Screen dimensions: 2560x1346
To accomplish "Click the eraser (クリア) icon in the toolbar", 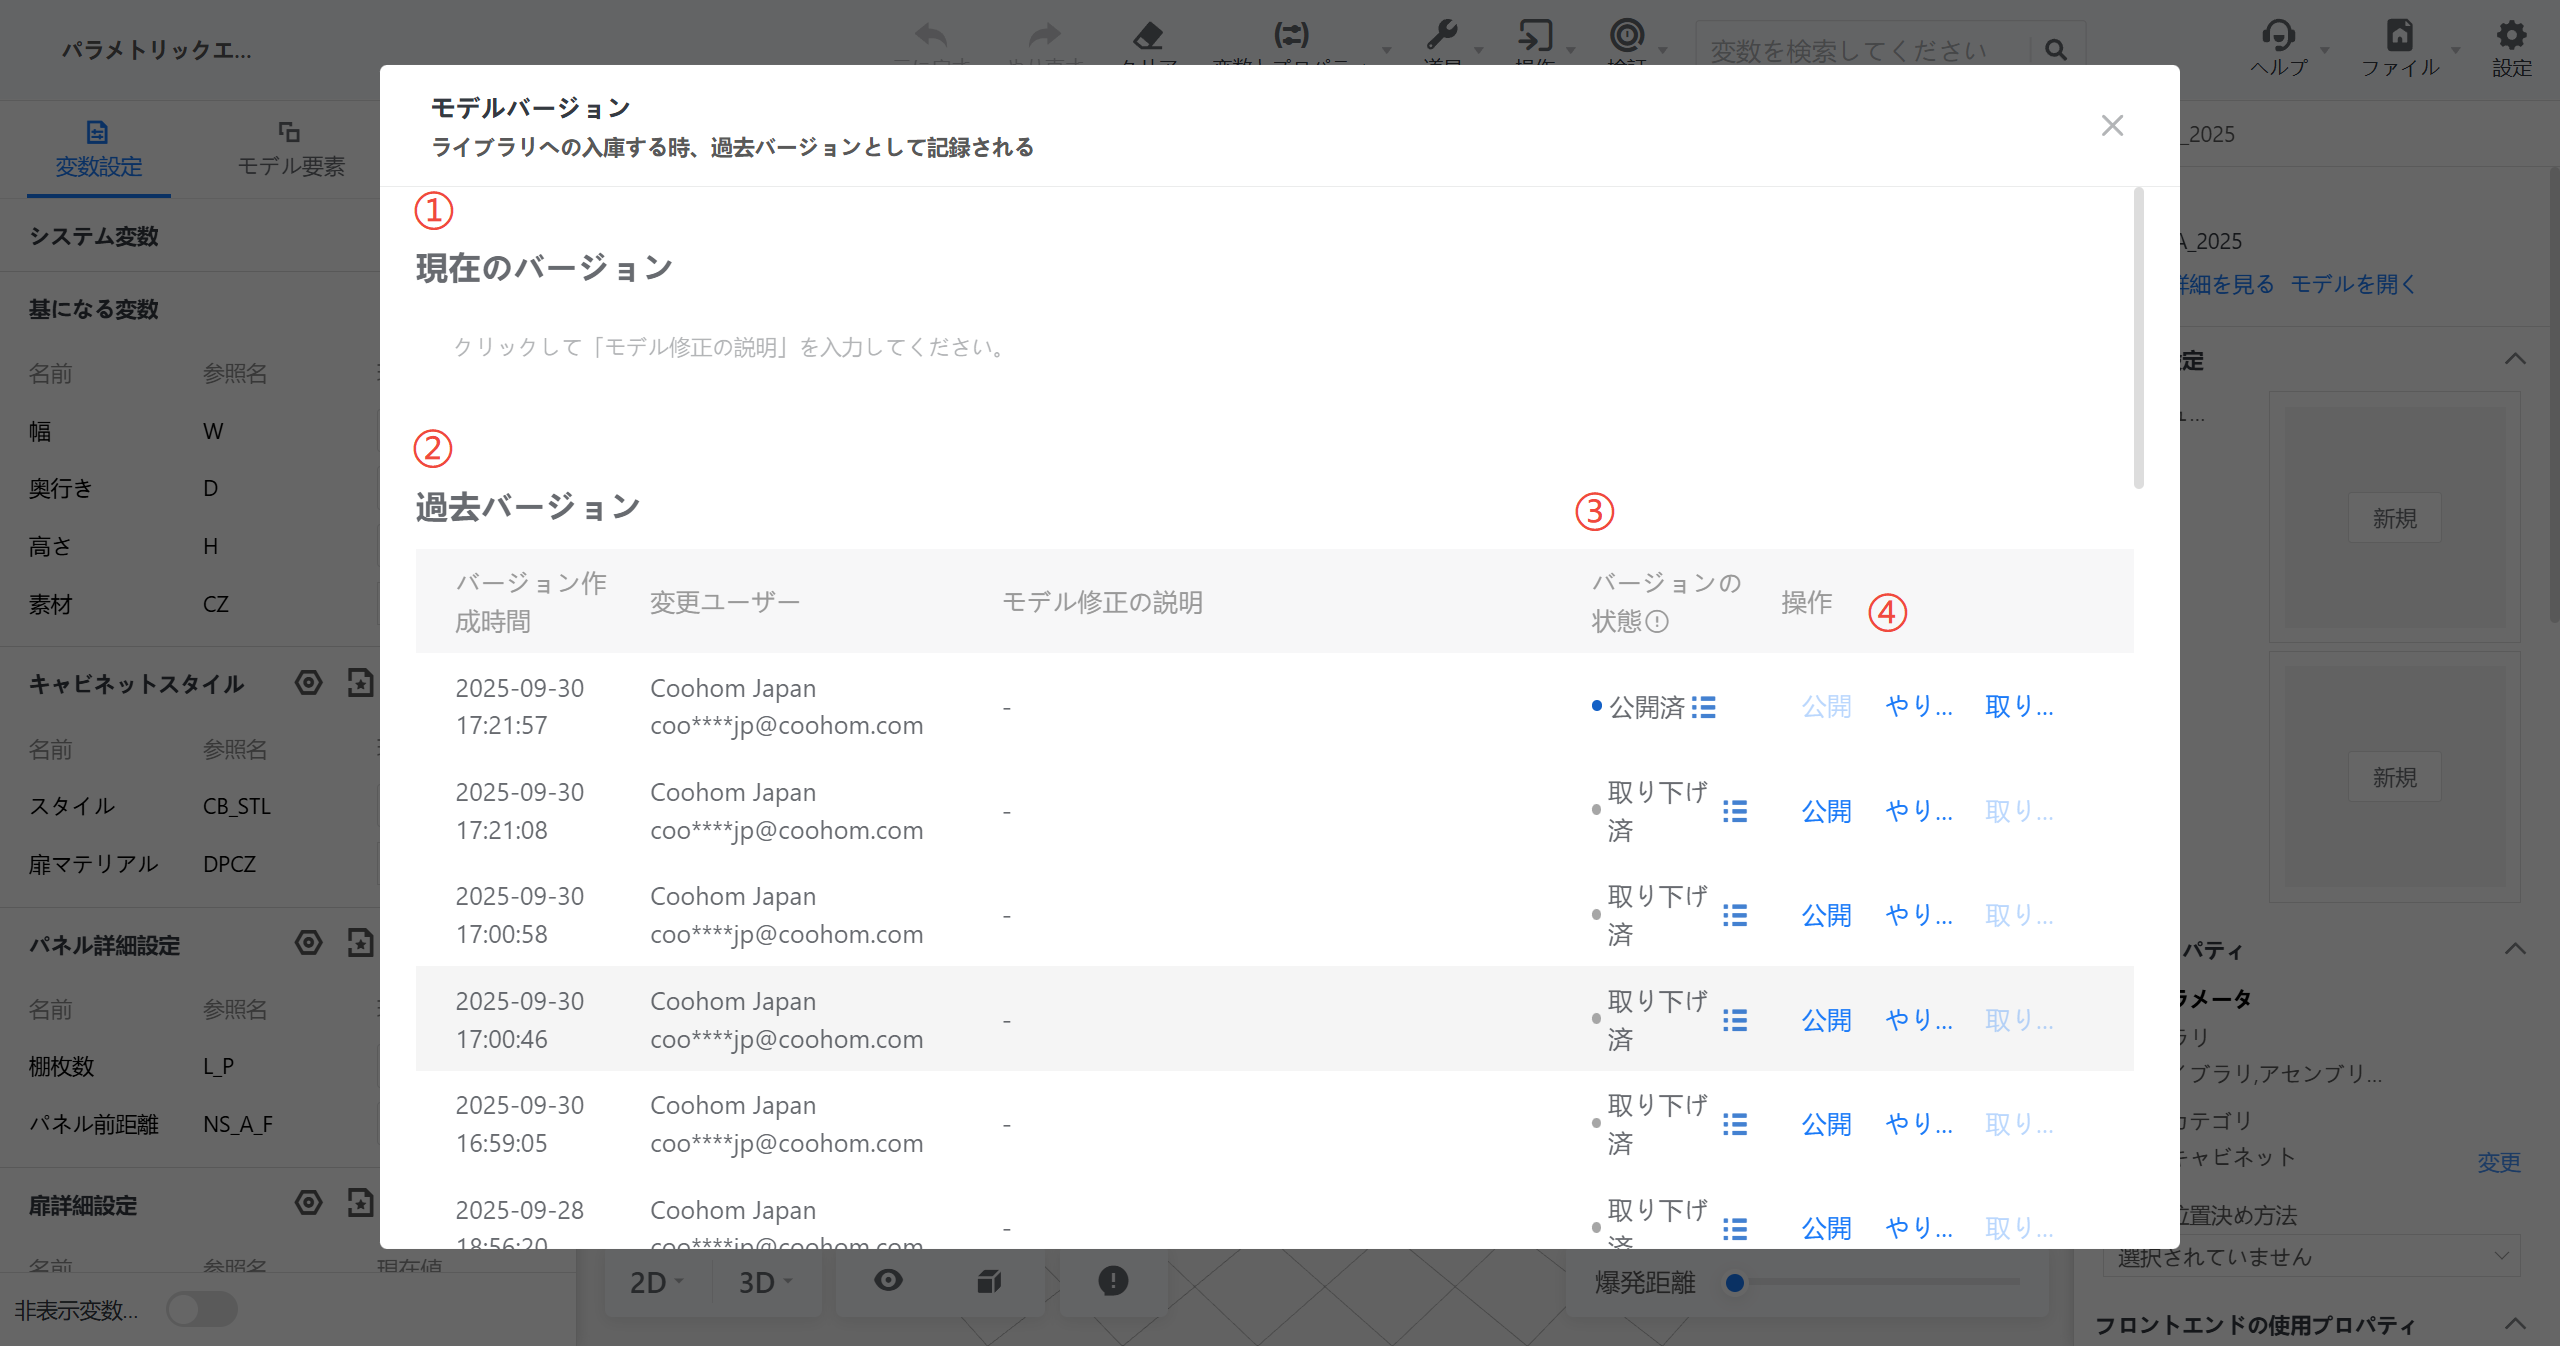I will 1148,36.
